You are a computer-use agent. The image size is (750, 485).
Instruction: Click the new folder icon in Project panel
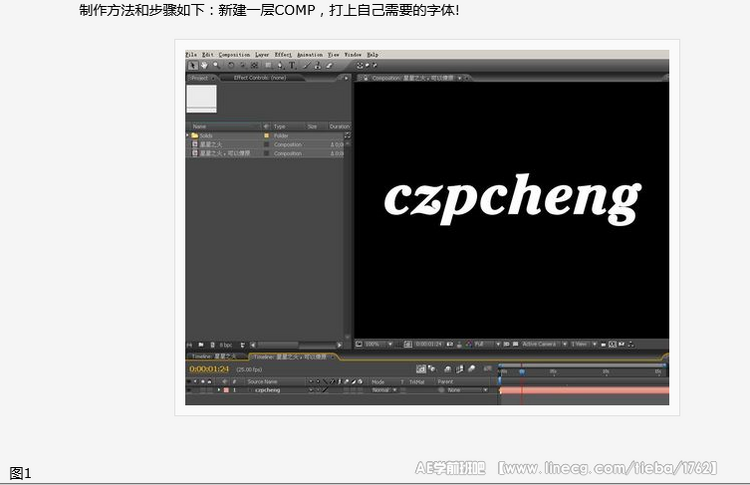pos(201,345)
